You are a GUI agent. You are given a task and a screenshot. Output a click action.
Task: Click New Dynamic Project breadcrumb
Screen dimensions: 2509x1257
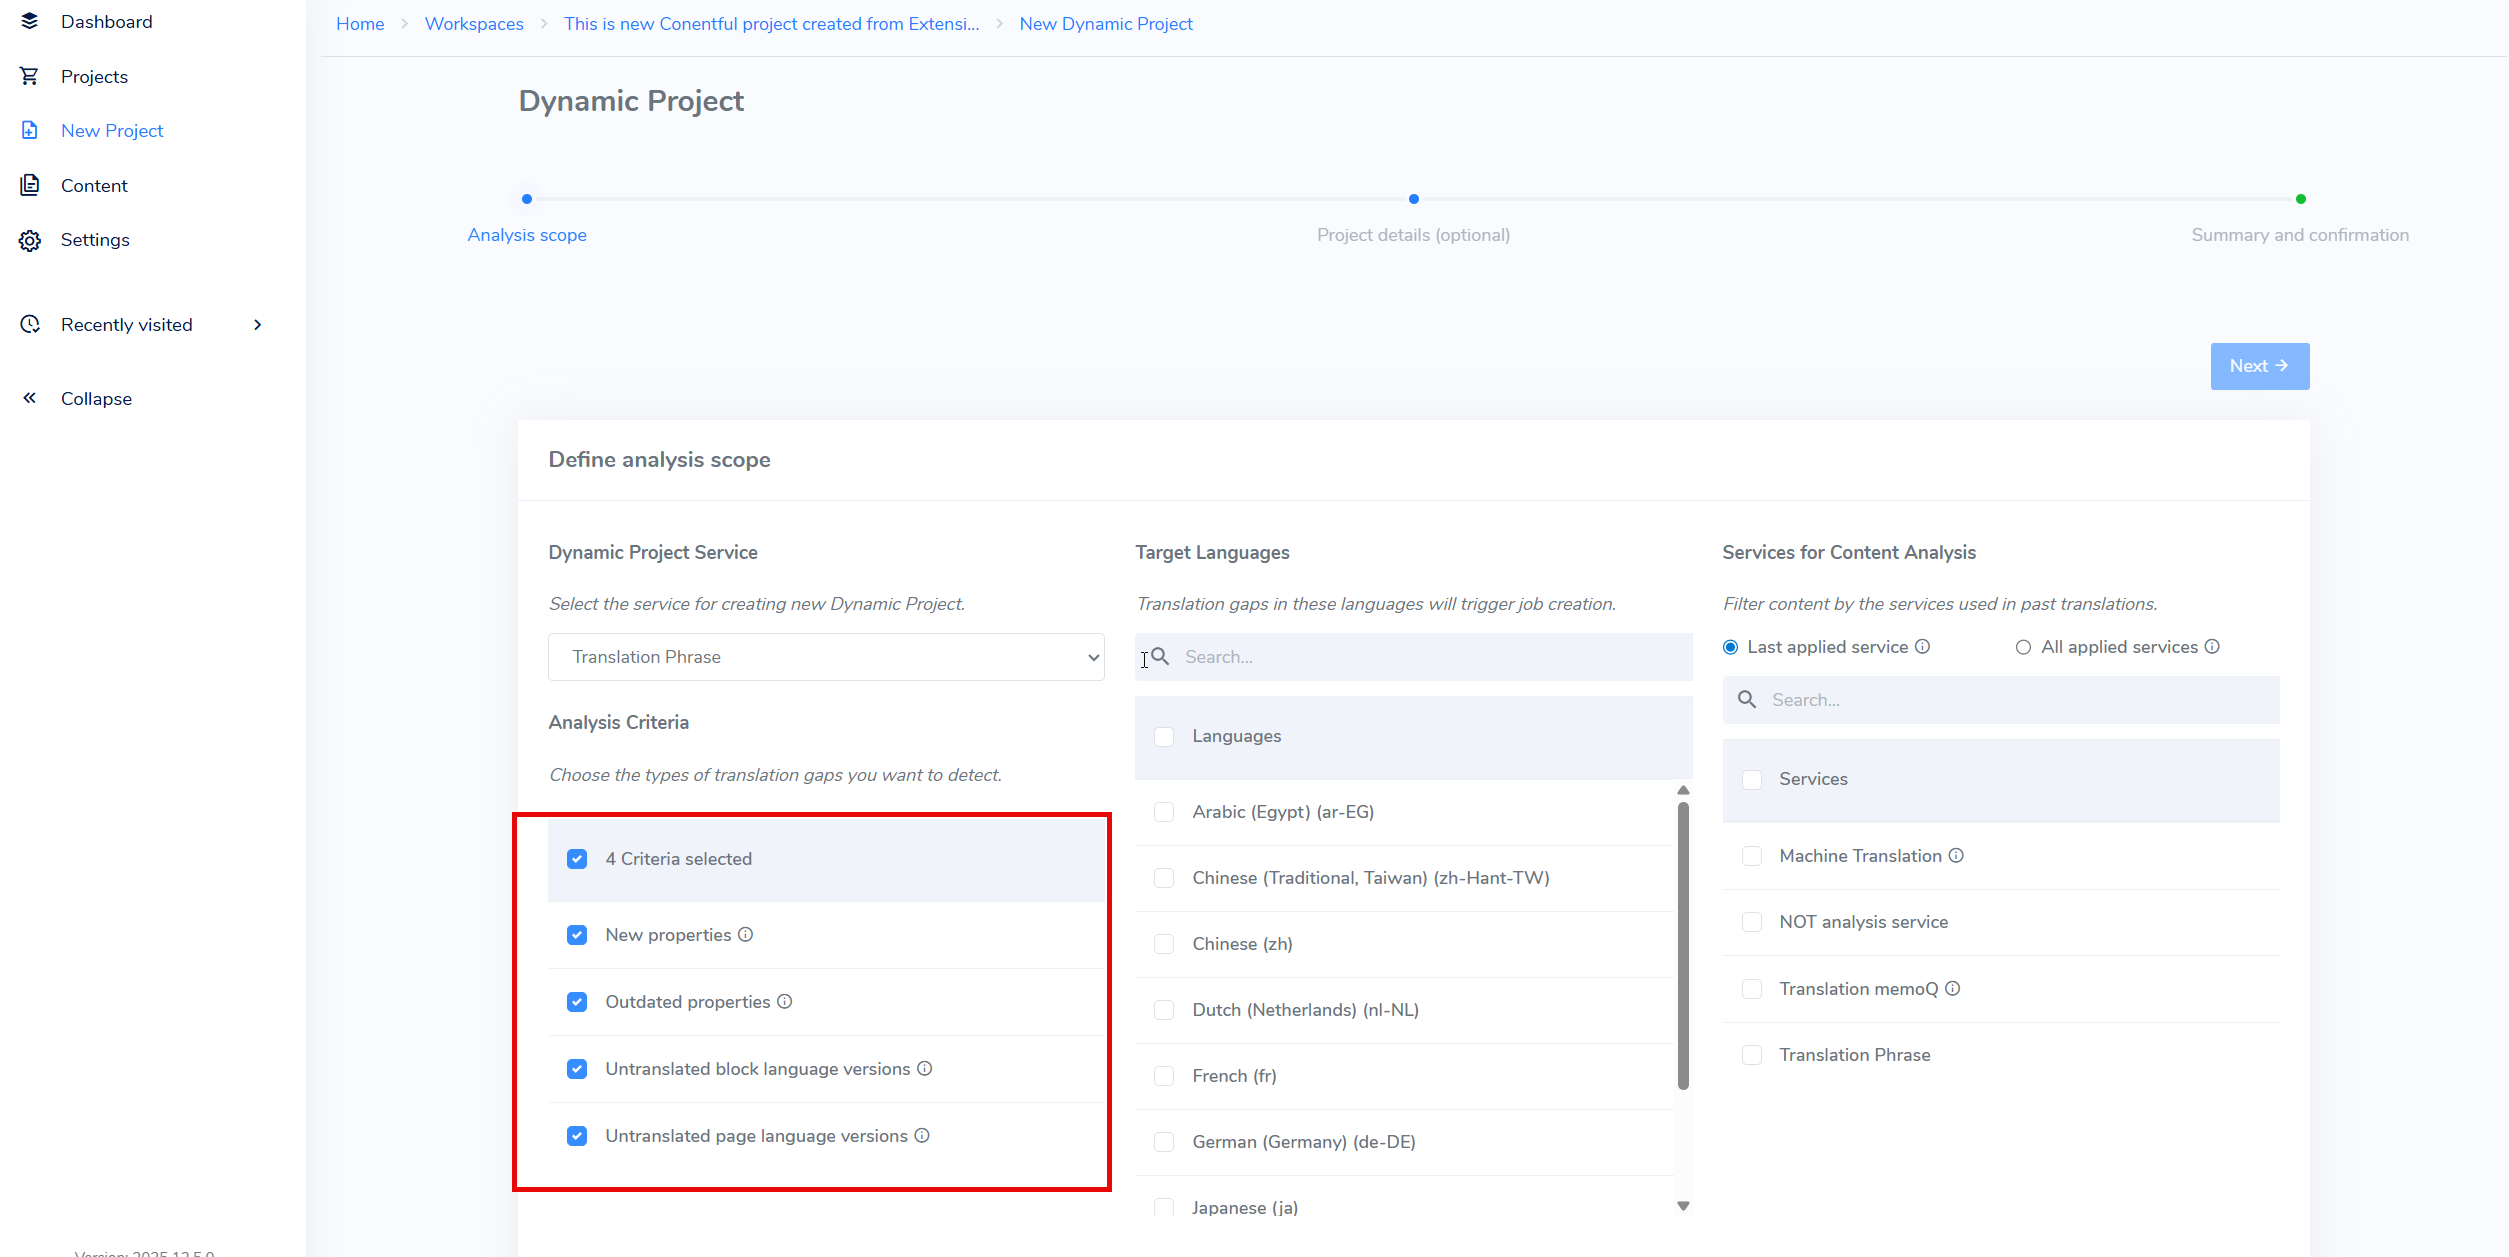coord(1106,24)
